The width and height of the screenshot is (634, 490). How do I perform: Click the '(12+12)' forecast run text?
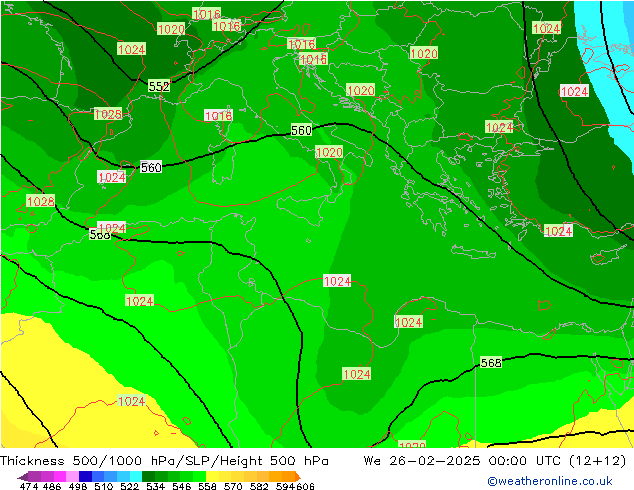[598, 461]
